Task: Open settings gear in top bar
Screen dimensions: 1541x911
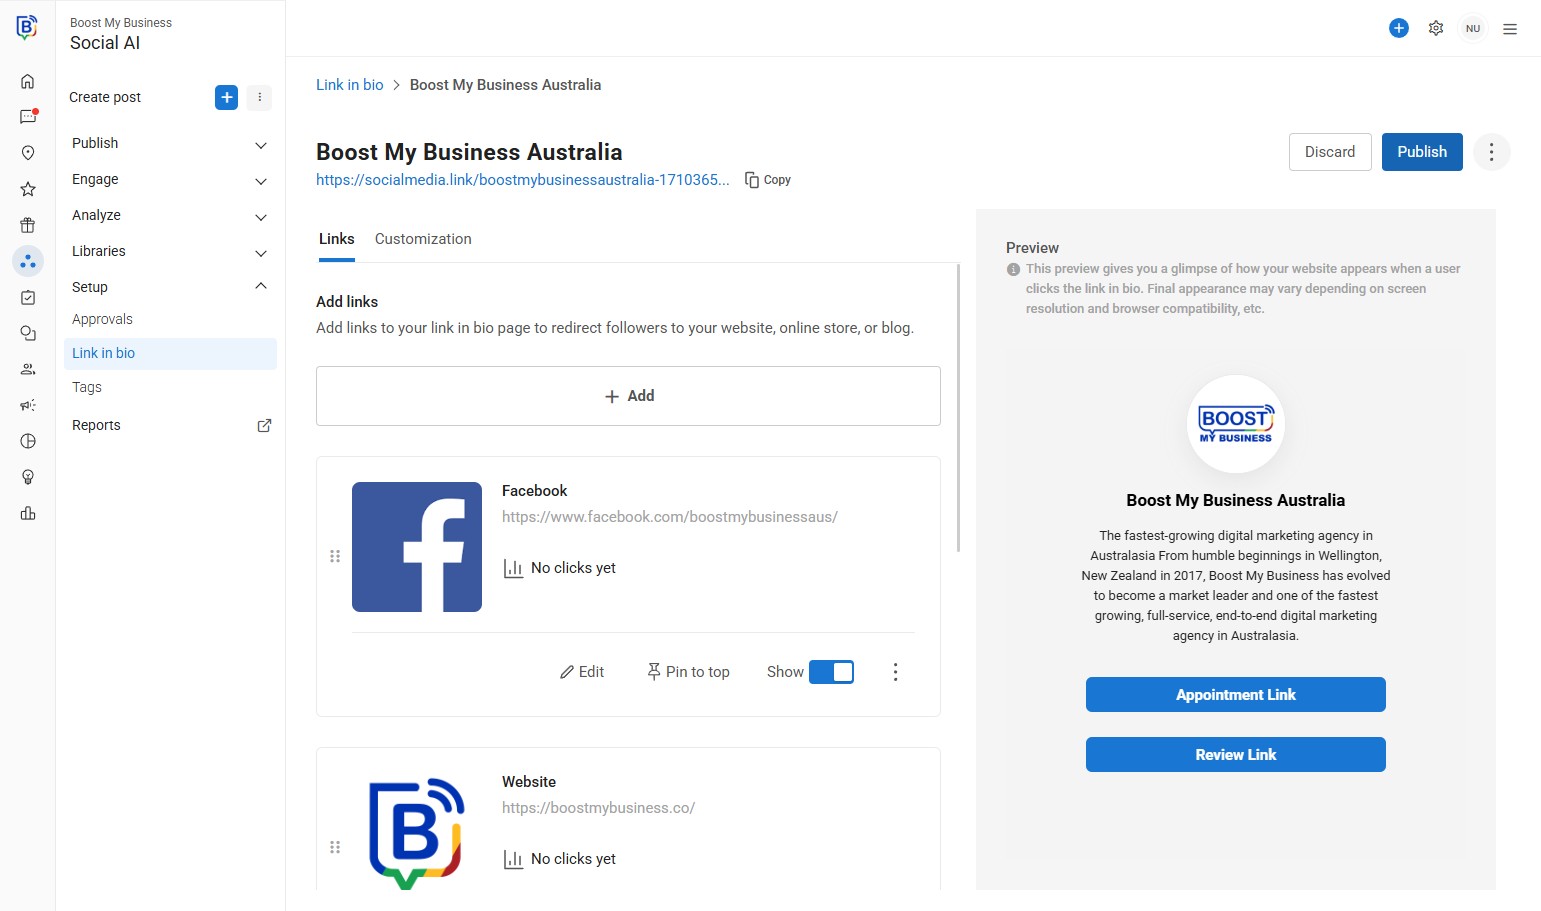Action: (1436, 28)
